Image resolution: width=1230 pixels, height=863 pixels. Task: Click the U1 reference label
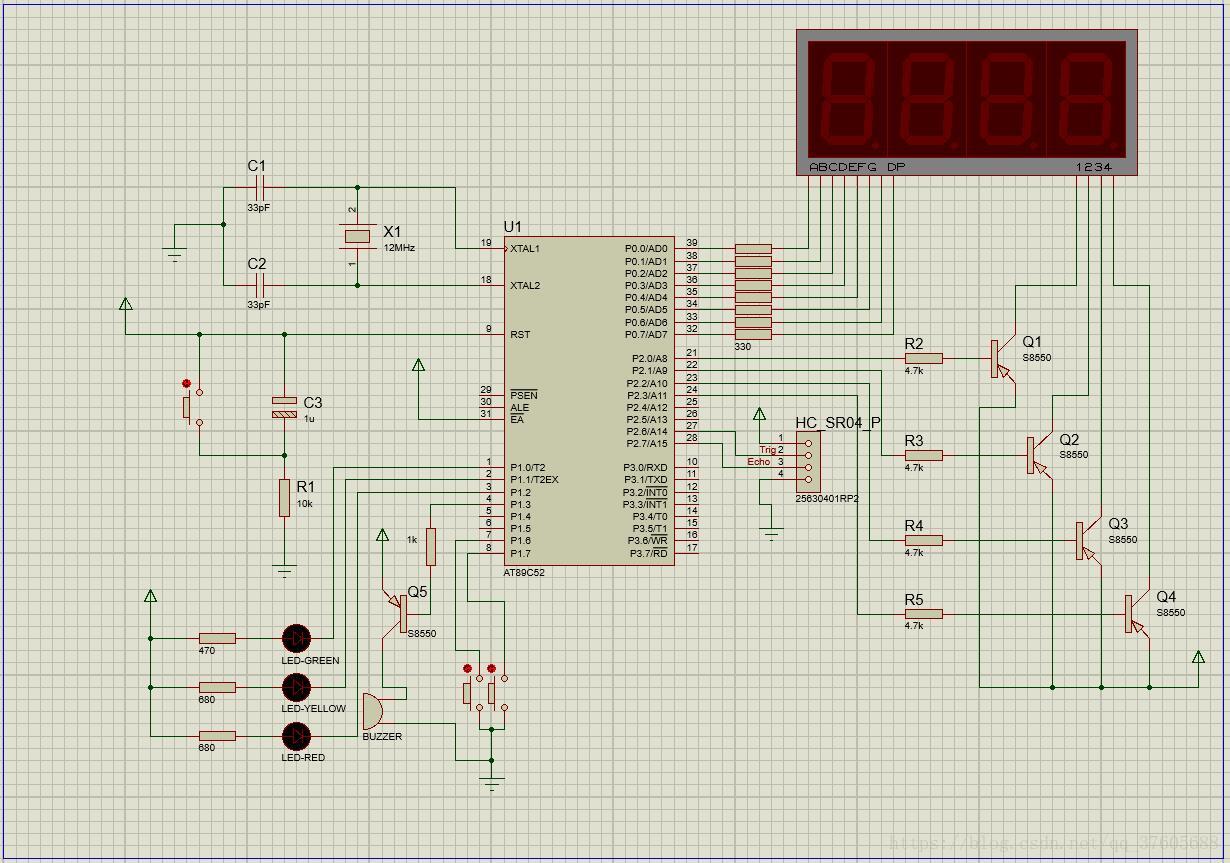point(513,227)
